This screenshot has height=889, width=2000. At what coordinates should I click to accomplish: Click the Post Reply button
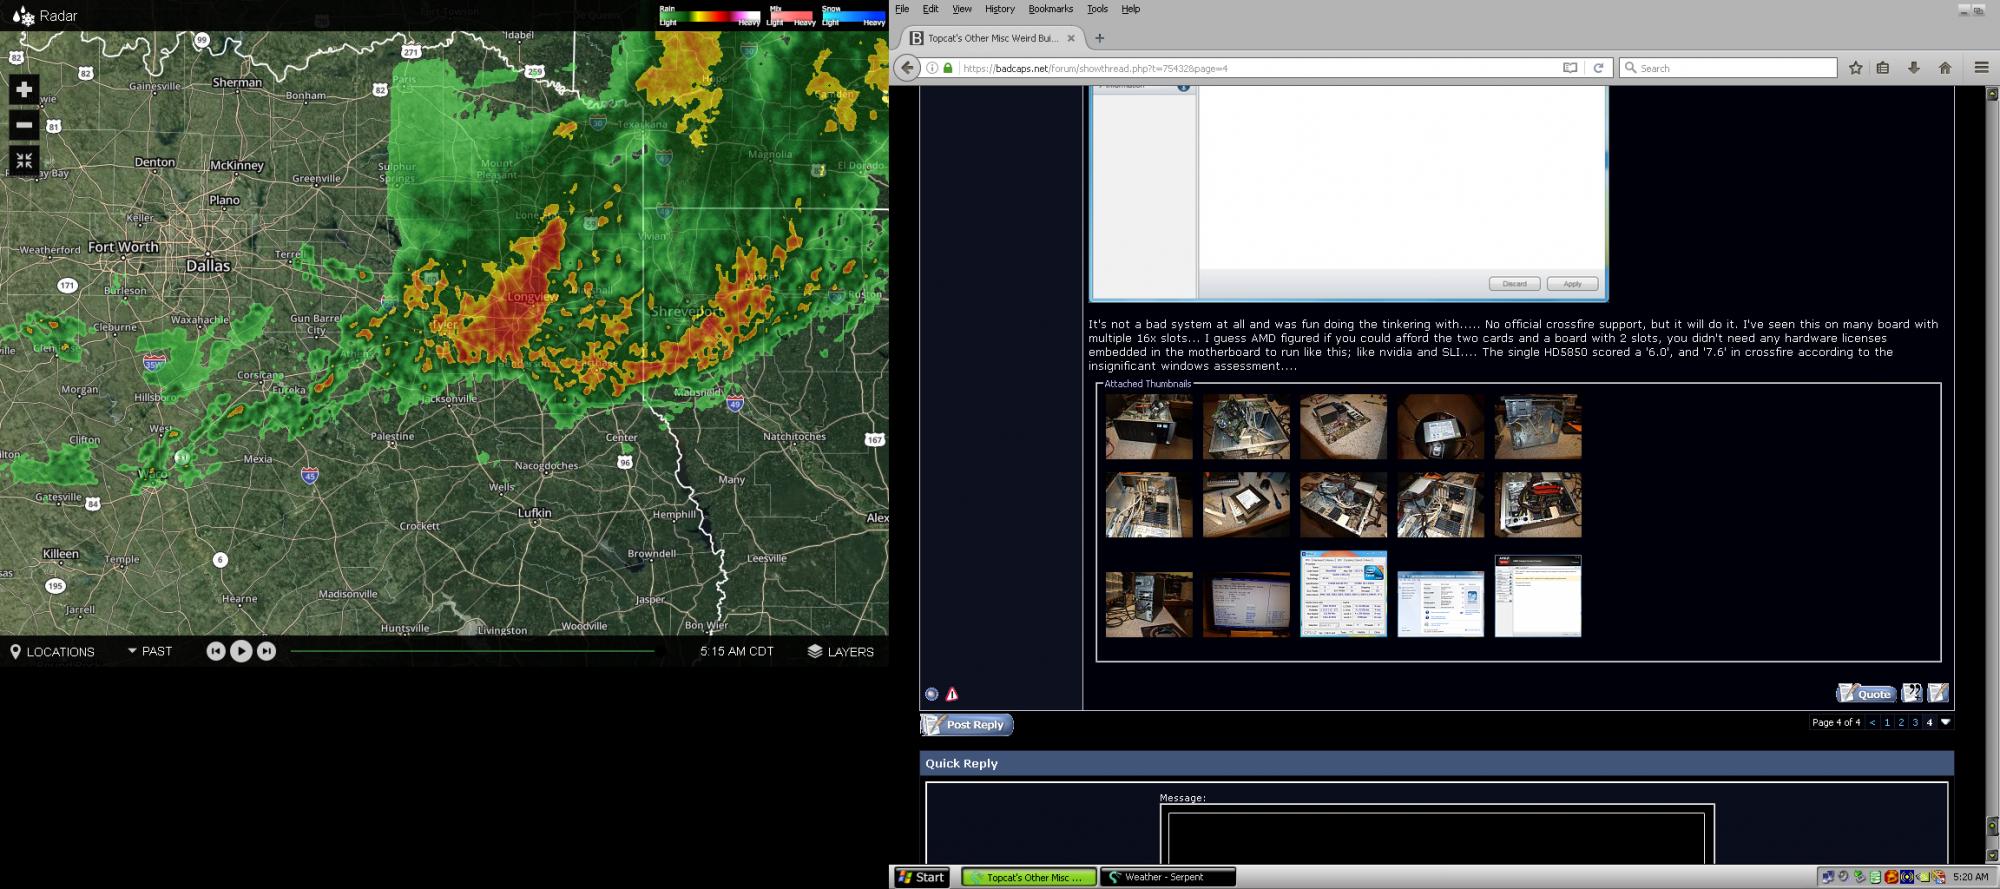point(967,725)
